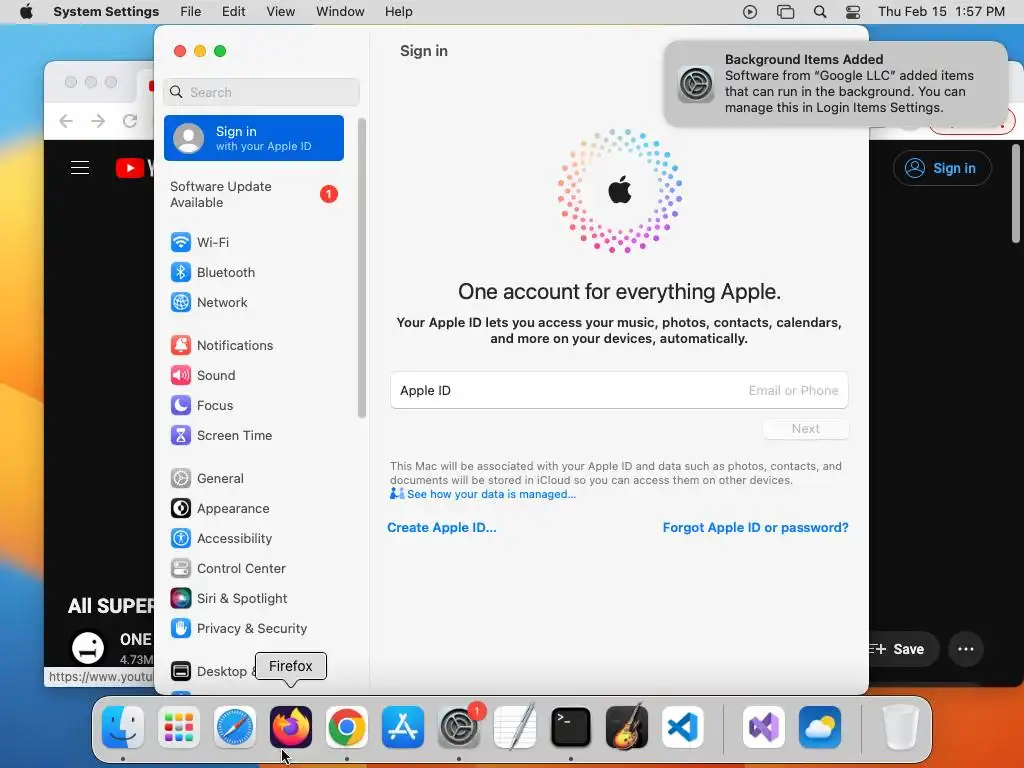
Task: Click the date and time in the menu bar
Action: [941, 12]
